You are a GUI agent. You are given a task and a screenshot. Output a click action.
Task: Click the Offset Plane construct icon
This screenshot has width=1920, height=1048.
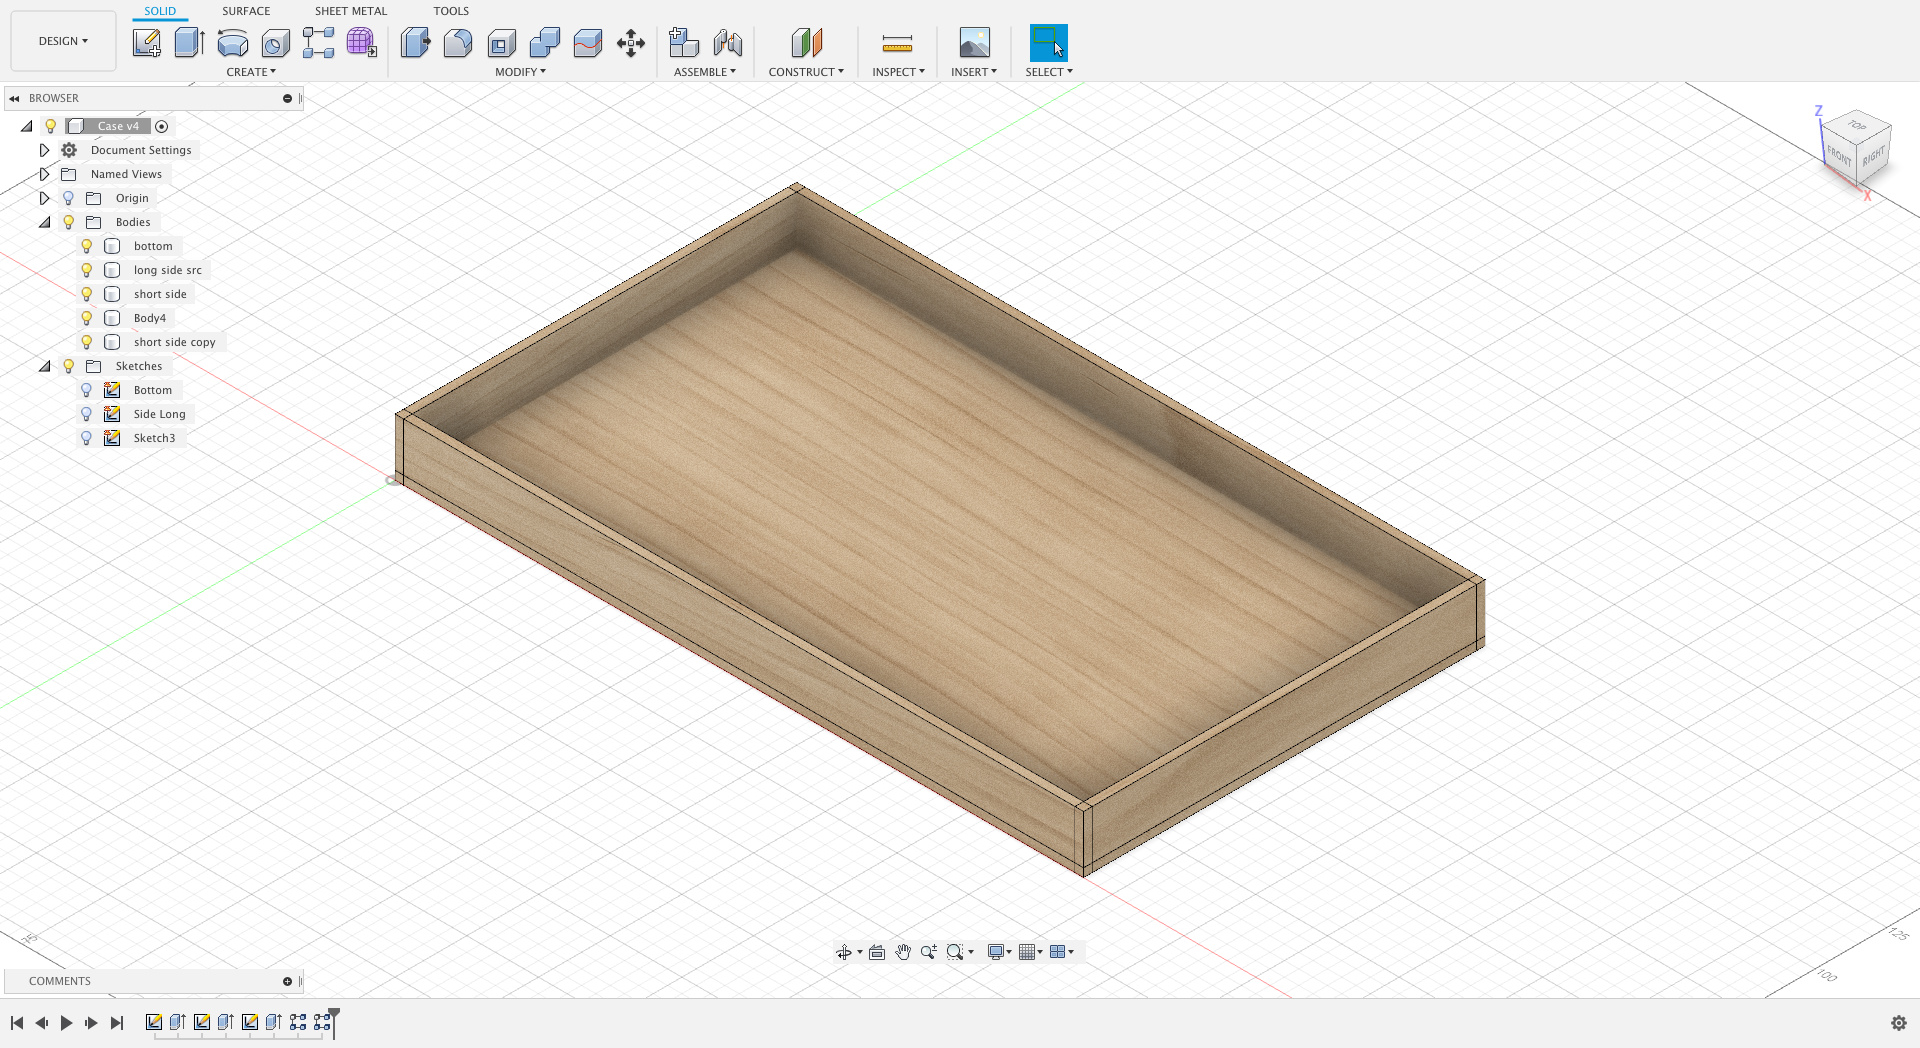pos(806,43)
